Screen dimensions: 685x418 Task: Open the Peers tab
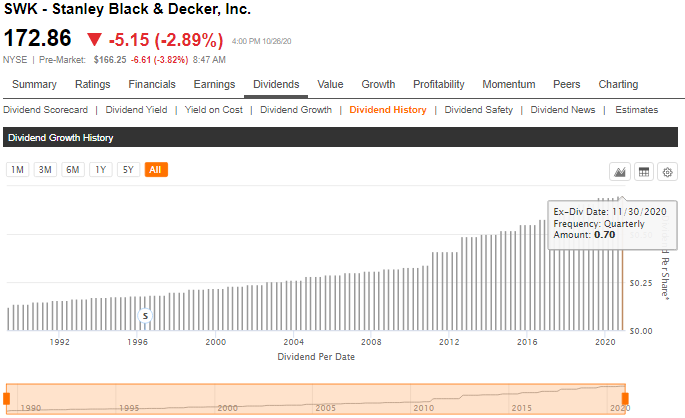tap(567, 84)
